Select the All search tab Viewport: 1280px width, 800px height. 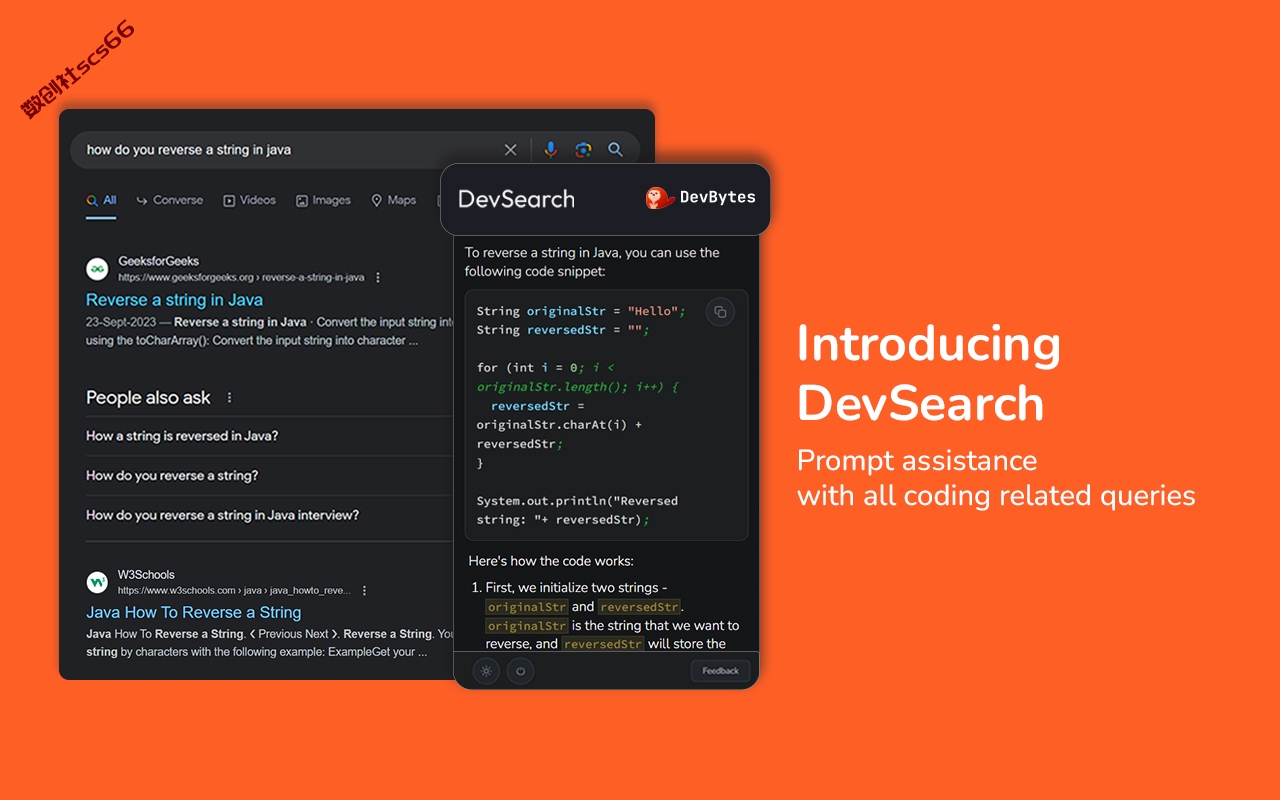tap(102, 200)
